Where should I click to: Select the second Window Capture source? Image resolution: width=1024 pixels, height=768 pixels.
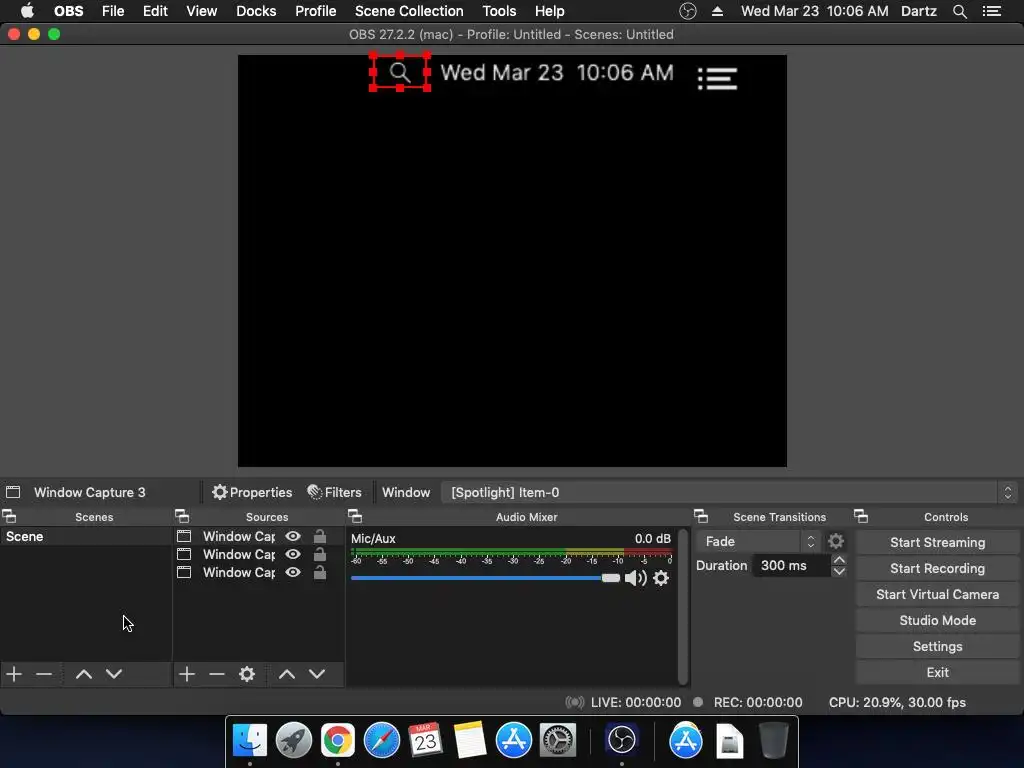pyautogui.click(x=239, y=554)
